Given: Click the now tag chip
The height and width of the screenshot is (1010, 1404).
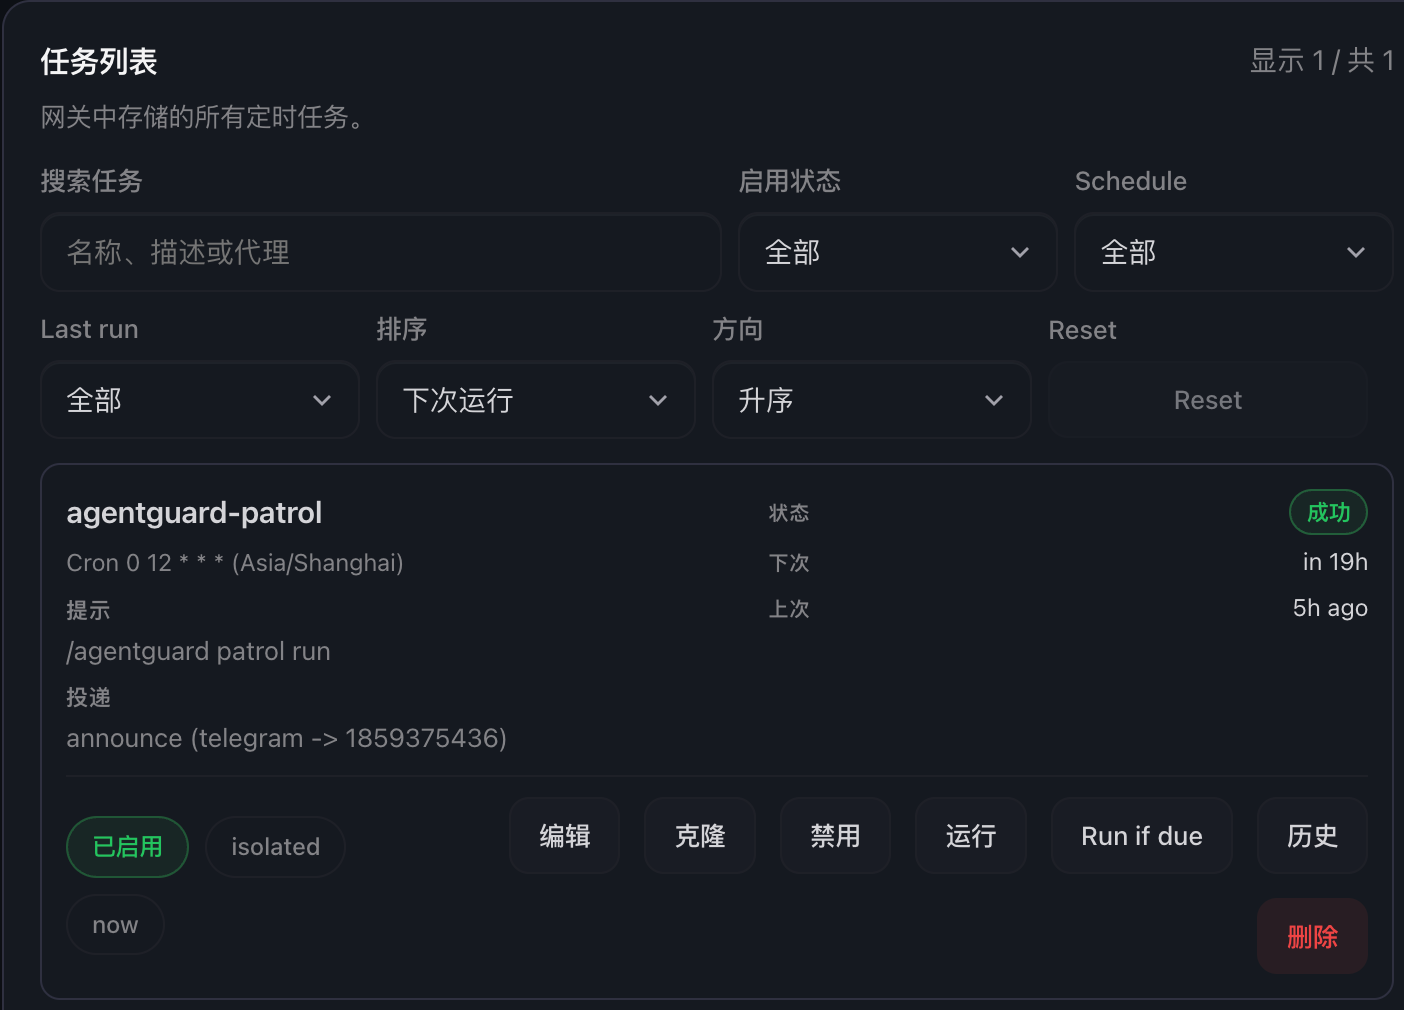Looking at the screenshot, I should [115, 925].
